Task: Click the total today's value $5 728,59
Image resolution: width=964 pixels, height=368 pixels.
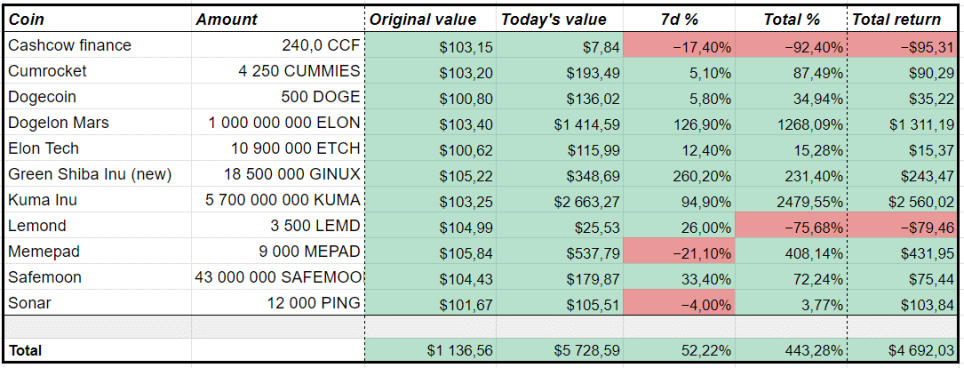Action: pyautogui.click(x=559, y=350)
